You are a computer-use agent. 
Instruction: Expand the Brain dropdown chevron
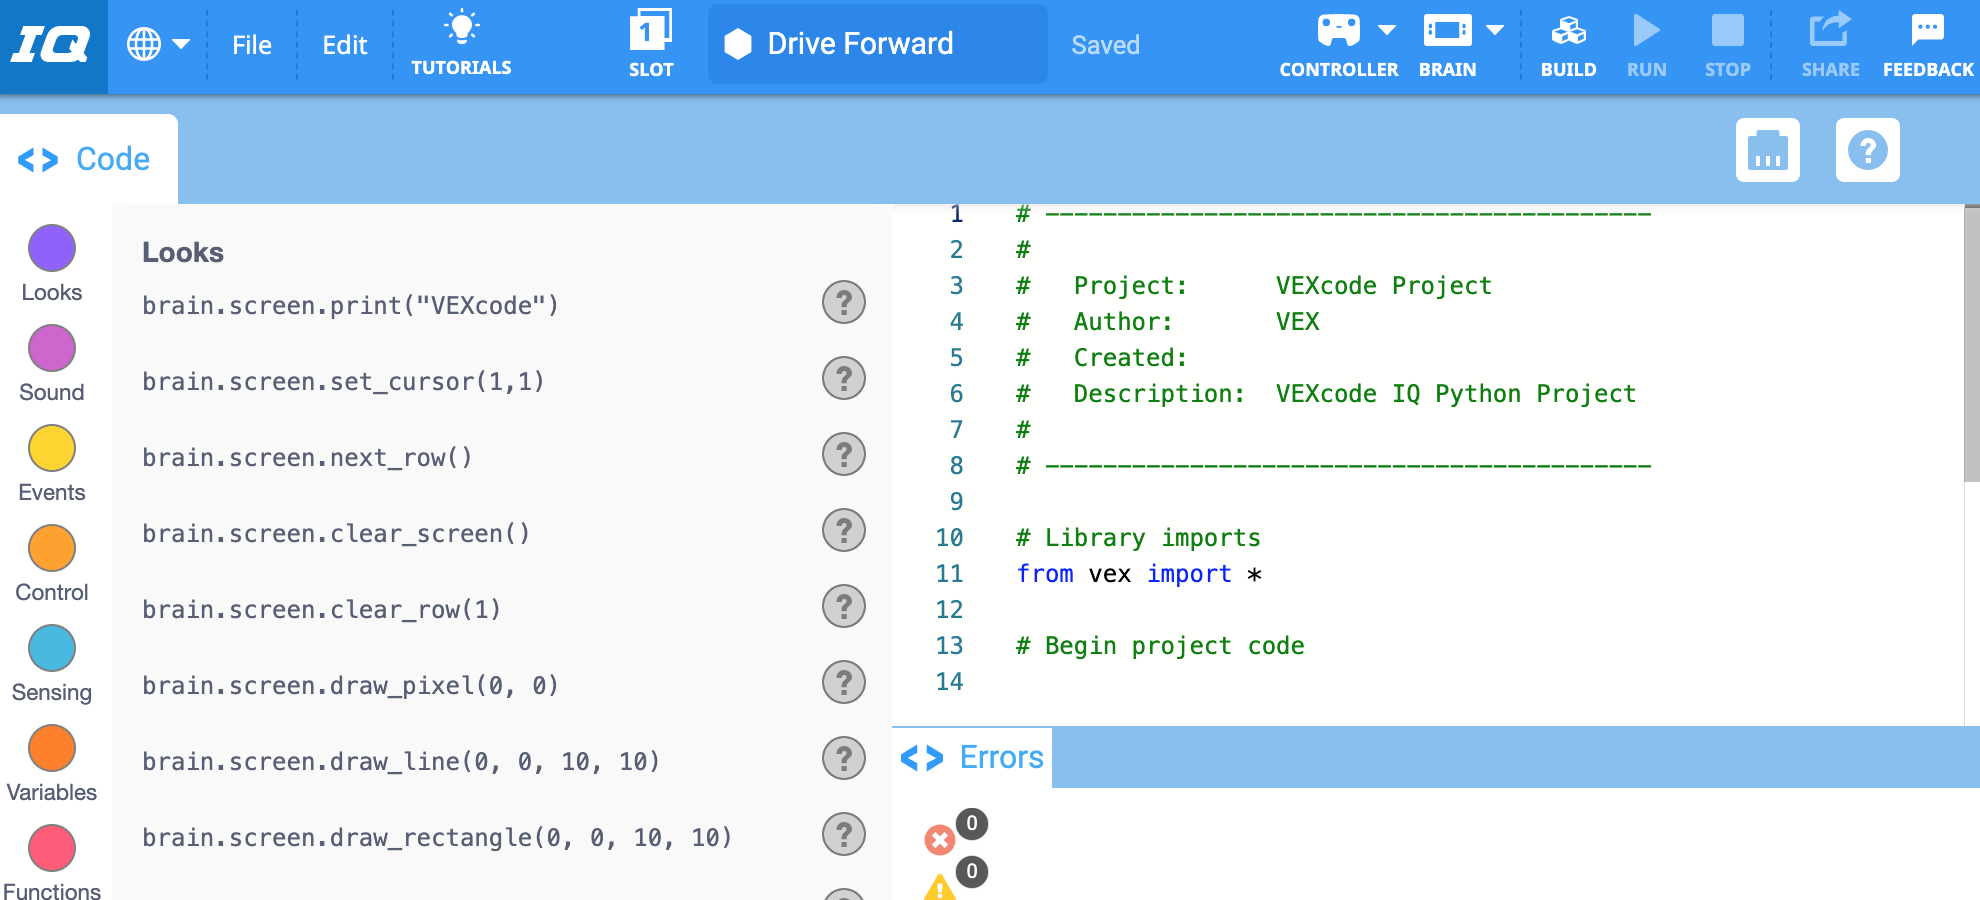click(1496, 28)
